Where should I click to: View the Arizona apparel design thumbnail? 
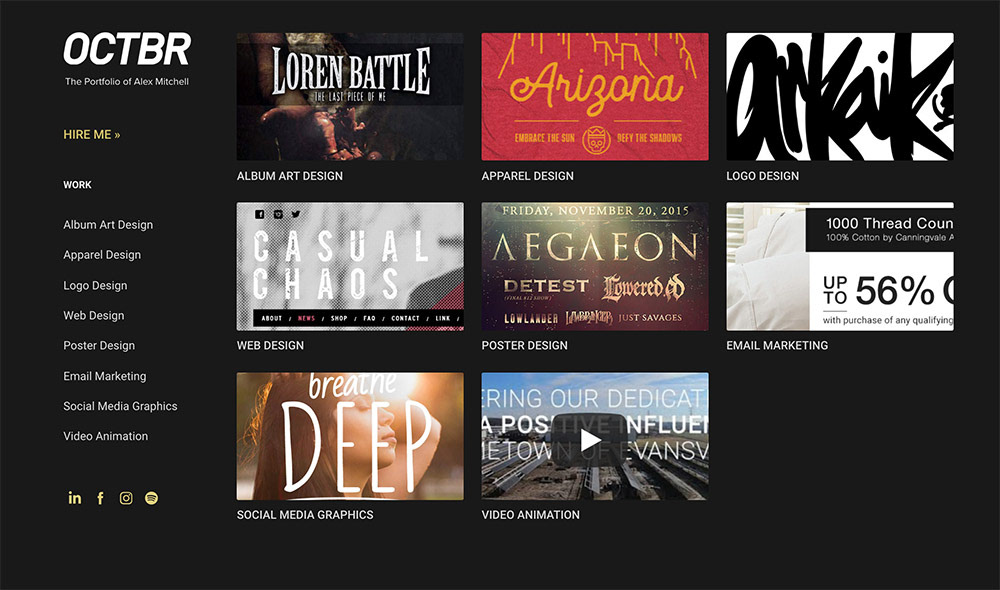(595, 97)
